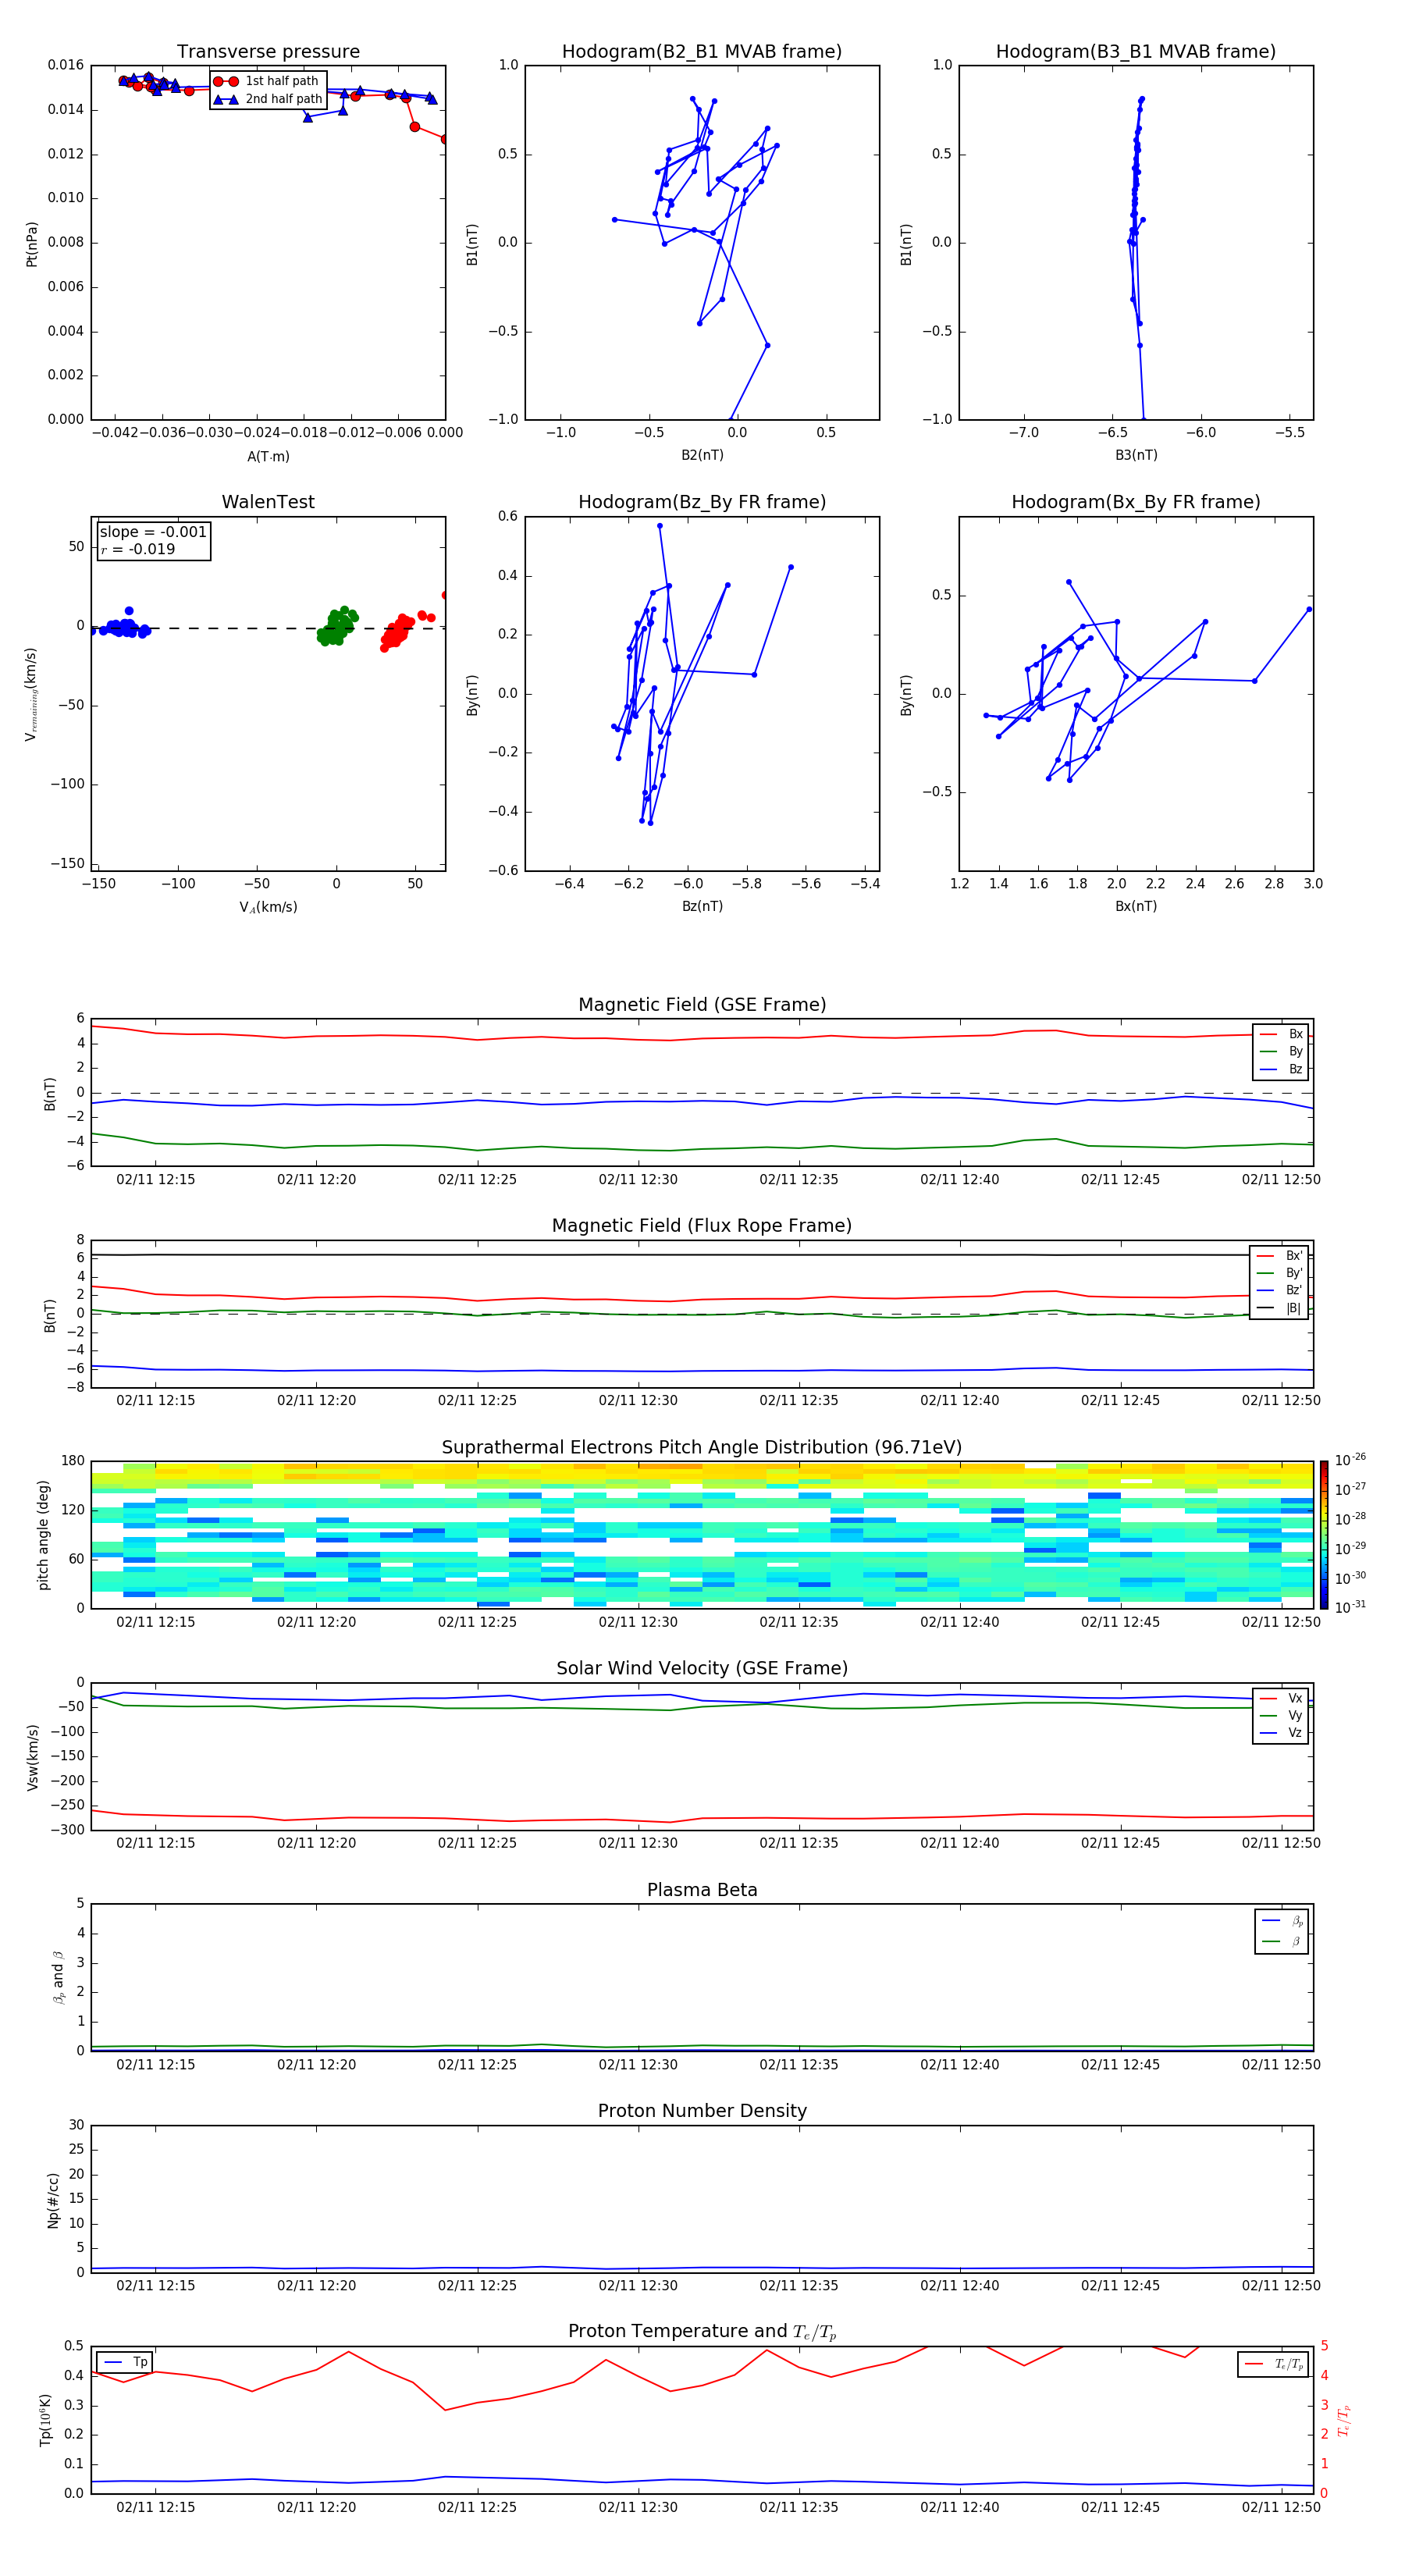1405x2576 pixels.
Task: Click "Bz" in the GSE magnetic field legend
Action: pyautogui.click(x=1281, y=1070)
